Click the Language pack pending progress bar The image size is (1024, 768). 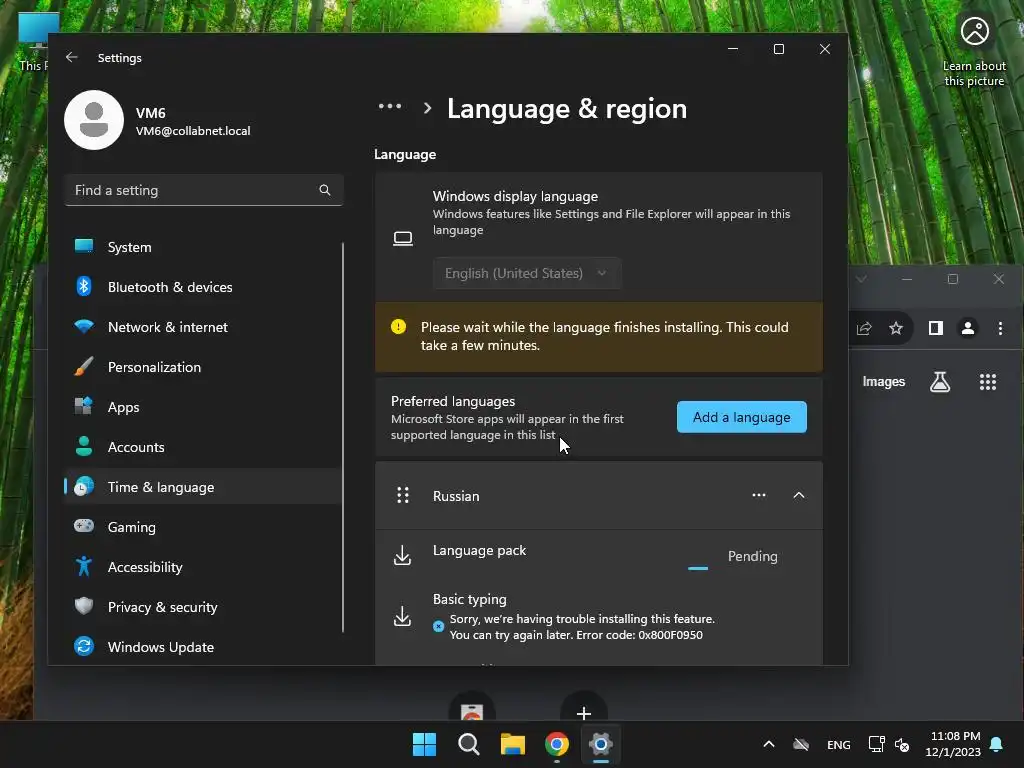pyautogui.click(x=697, y=568)
